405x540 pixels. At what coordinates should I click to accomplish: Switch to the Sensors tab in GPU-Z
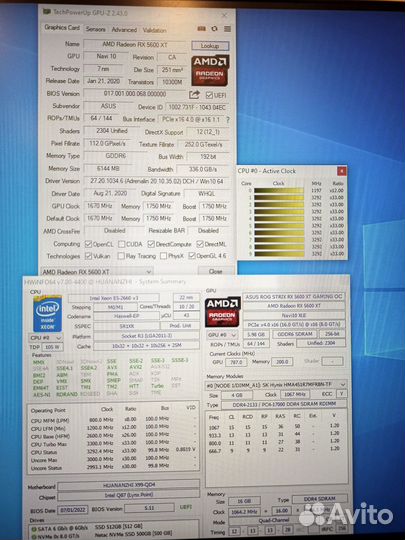click(x=95, y=29)
